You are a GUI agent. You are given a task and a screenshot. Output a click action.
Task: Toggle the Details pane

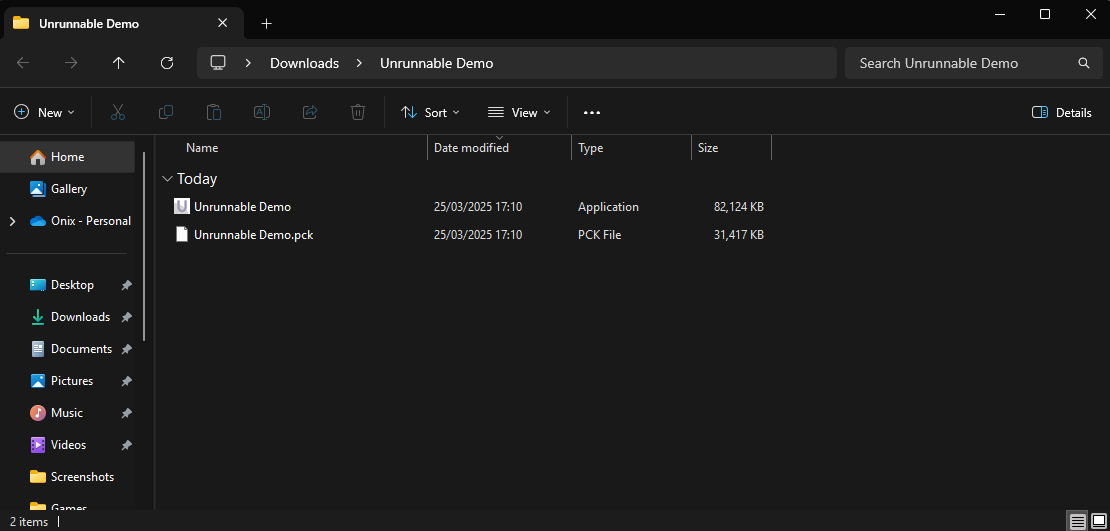point(1062,113)
